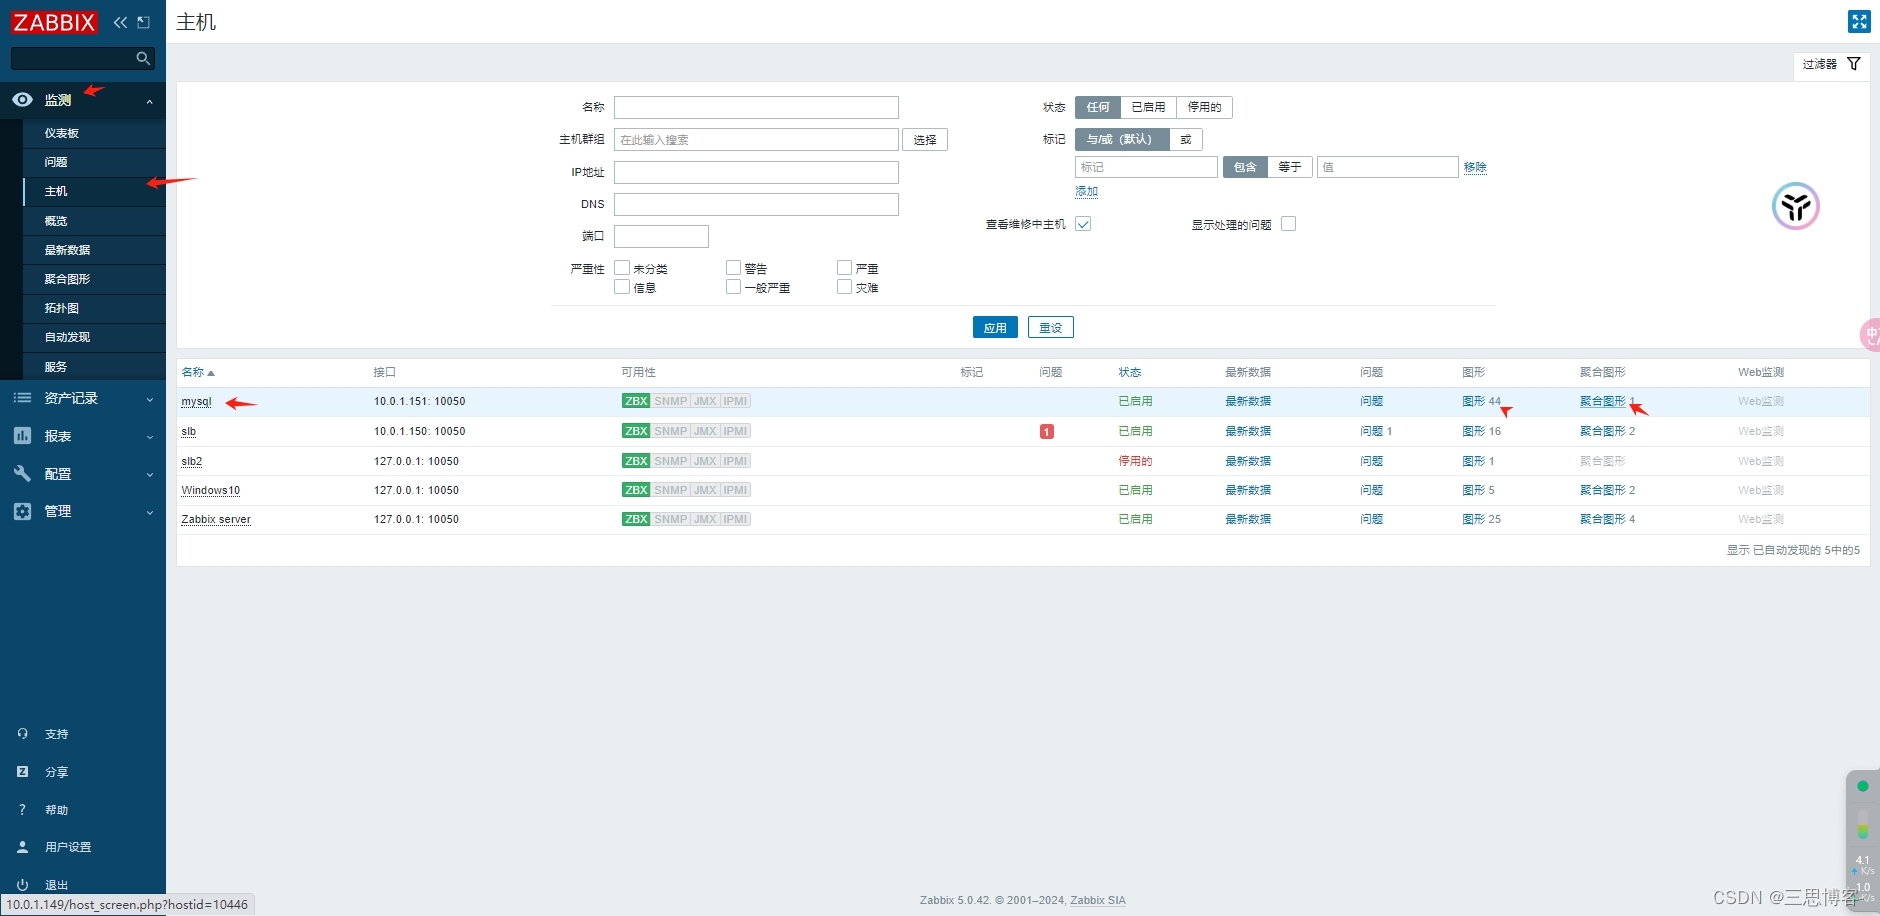Click the ZBX badge for slb2 host
The image size is (1880, 916).
coord(636,461)
